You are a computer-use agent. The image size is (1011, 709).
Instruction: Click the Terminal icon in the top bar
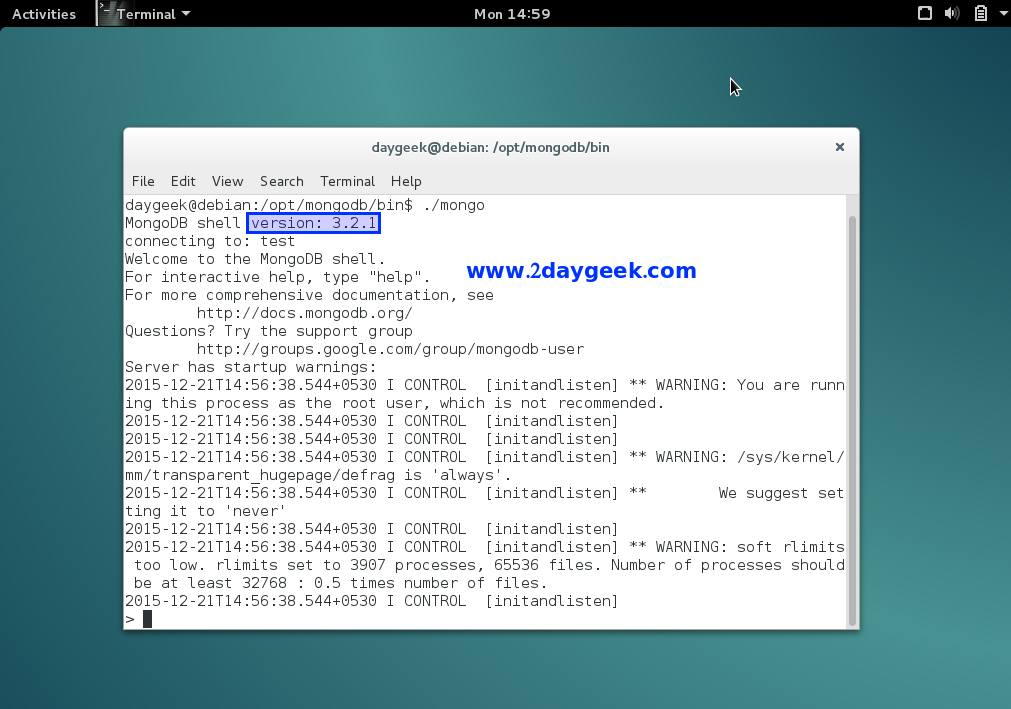click(105, 13)
